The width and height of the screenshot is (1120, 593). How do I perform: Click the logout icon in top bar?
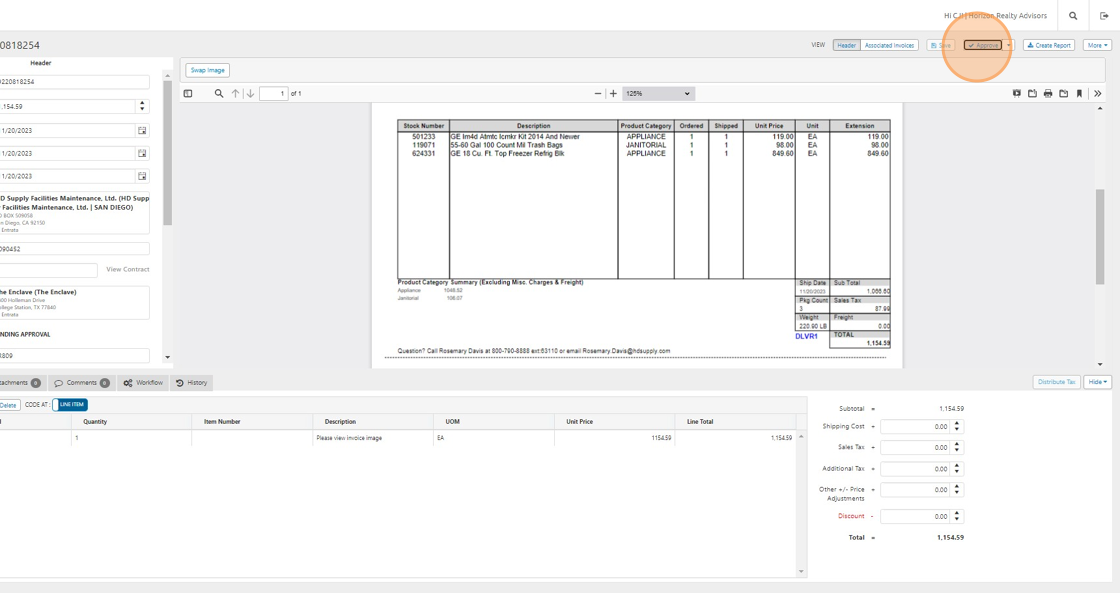point(1104,16)
